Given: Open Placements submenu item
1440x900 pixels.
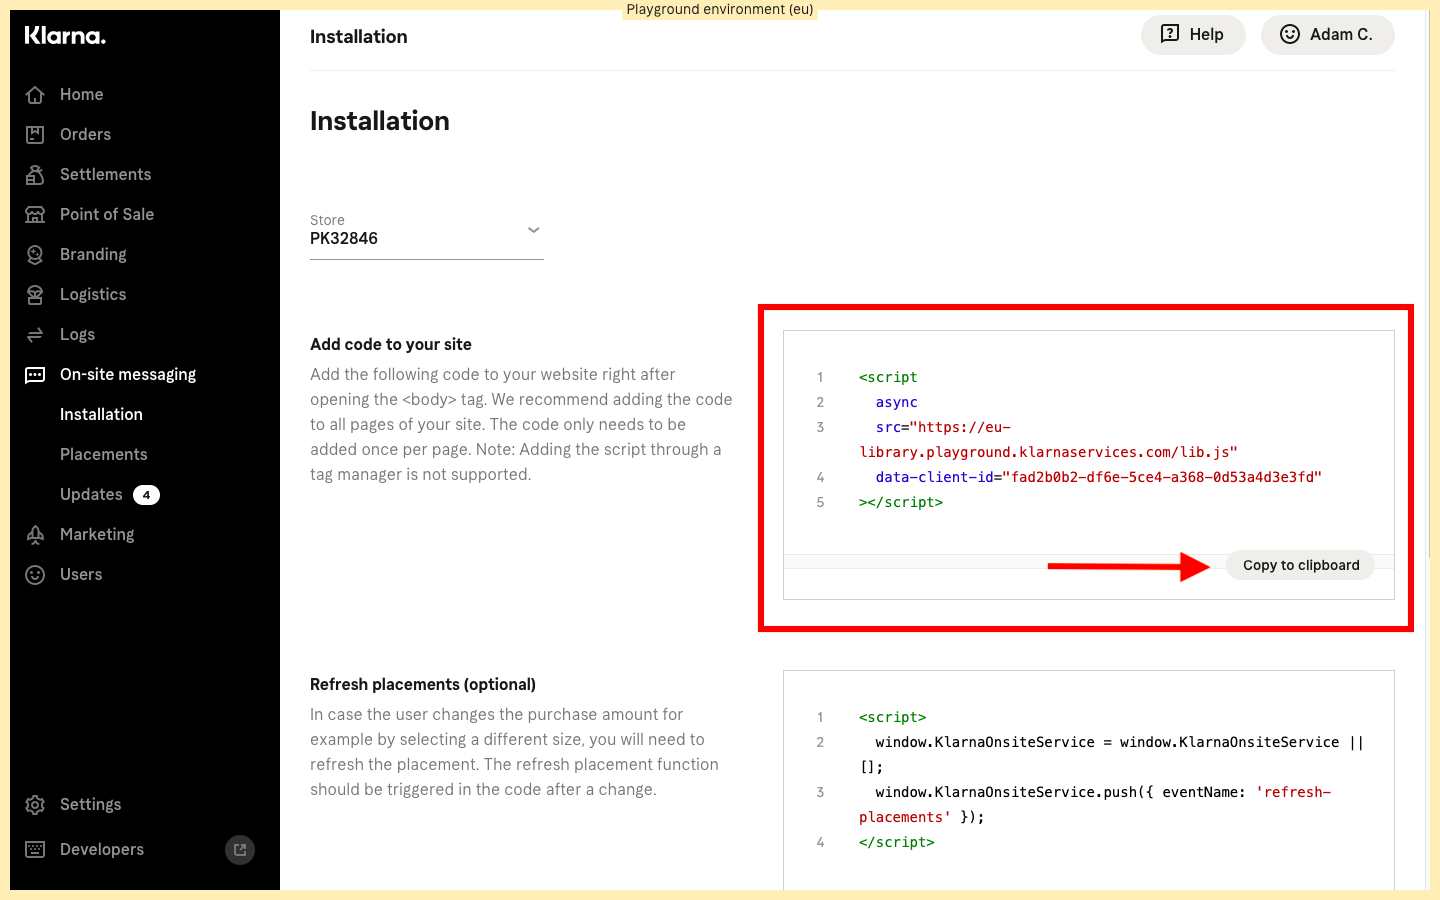Looking at the screenshot, I should coord(103,454).
